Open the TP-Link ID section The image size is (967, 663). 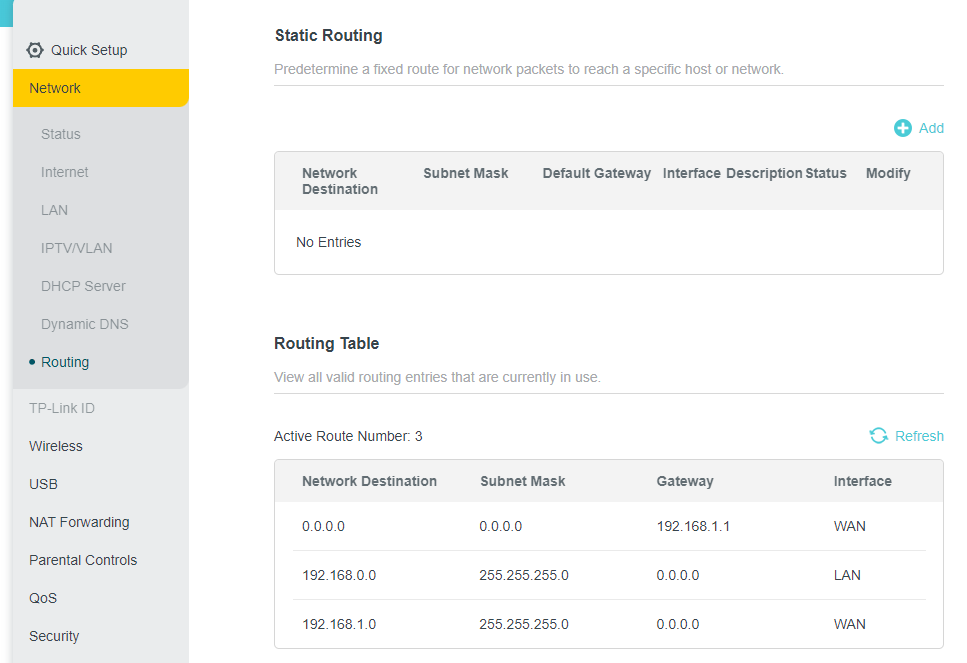62,408
